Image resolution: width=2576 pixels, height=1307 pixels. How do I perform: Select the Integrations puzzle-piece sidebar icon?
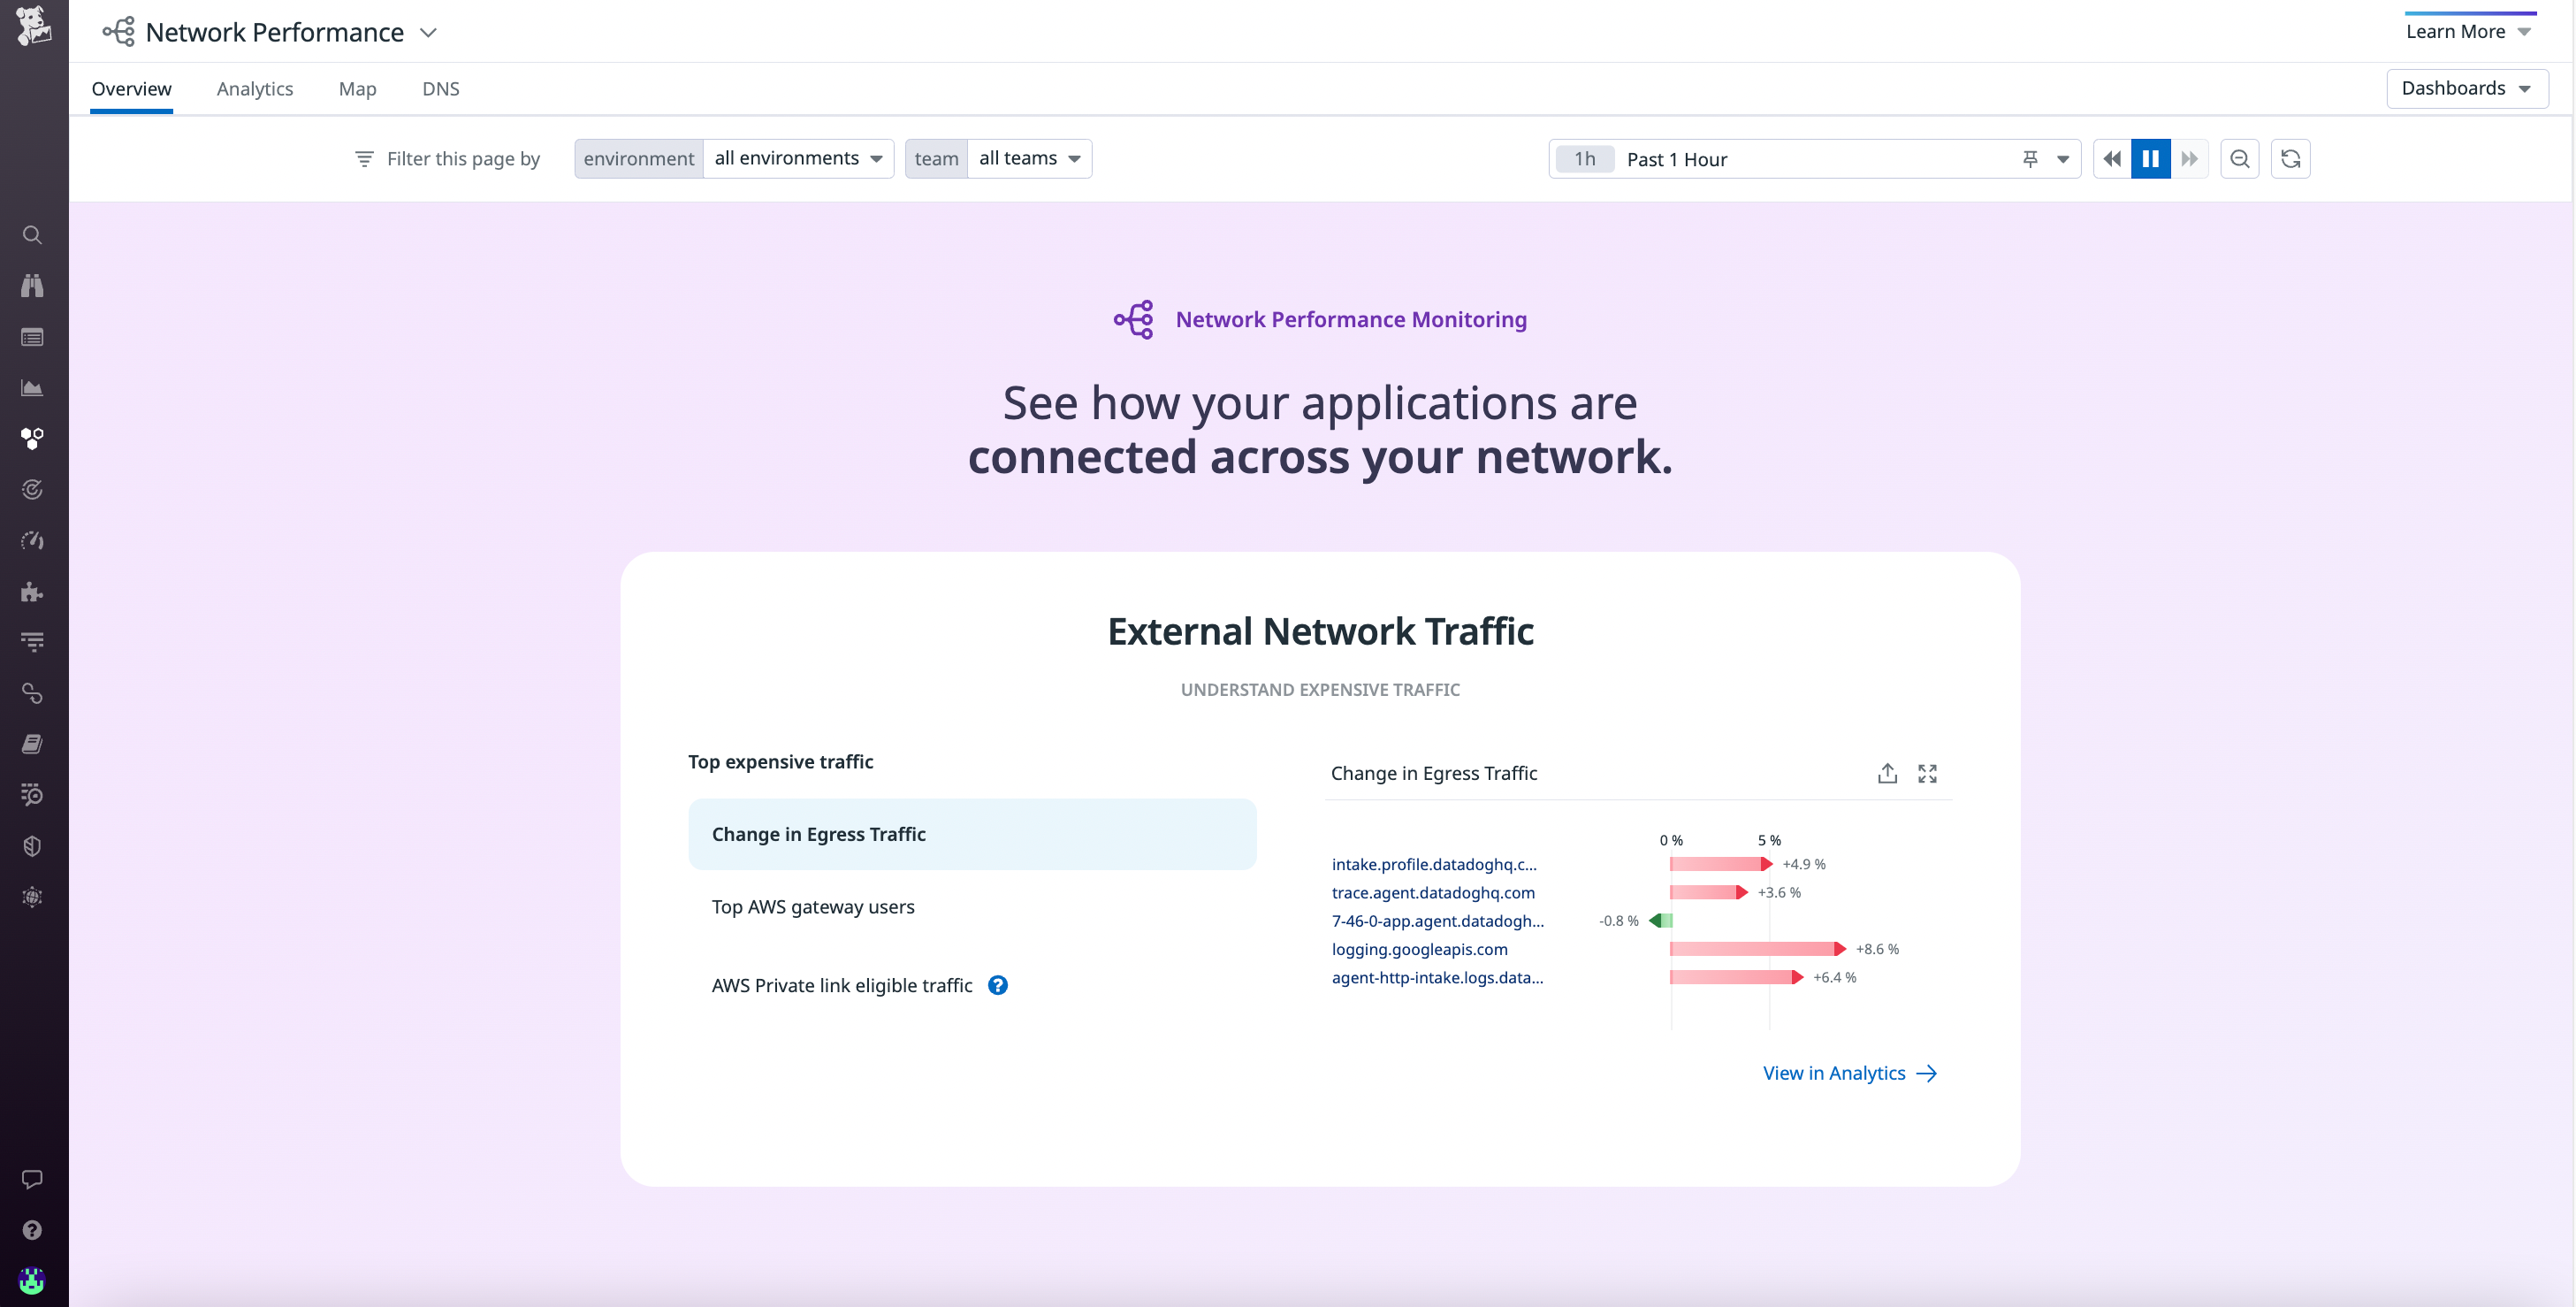click(x=32, y=591)
